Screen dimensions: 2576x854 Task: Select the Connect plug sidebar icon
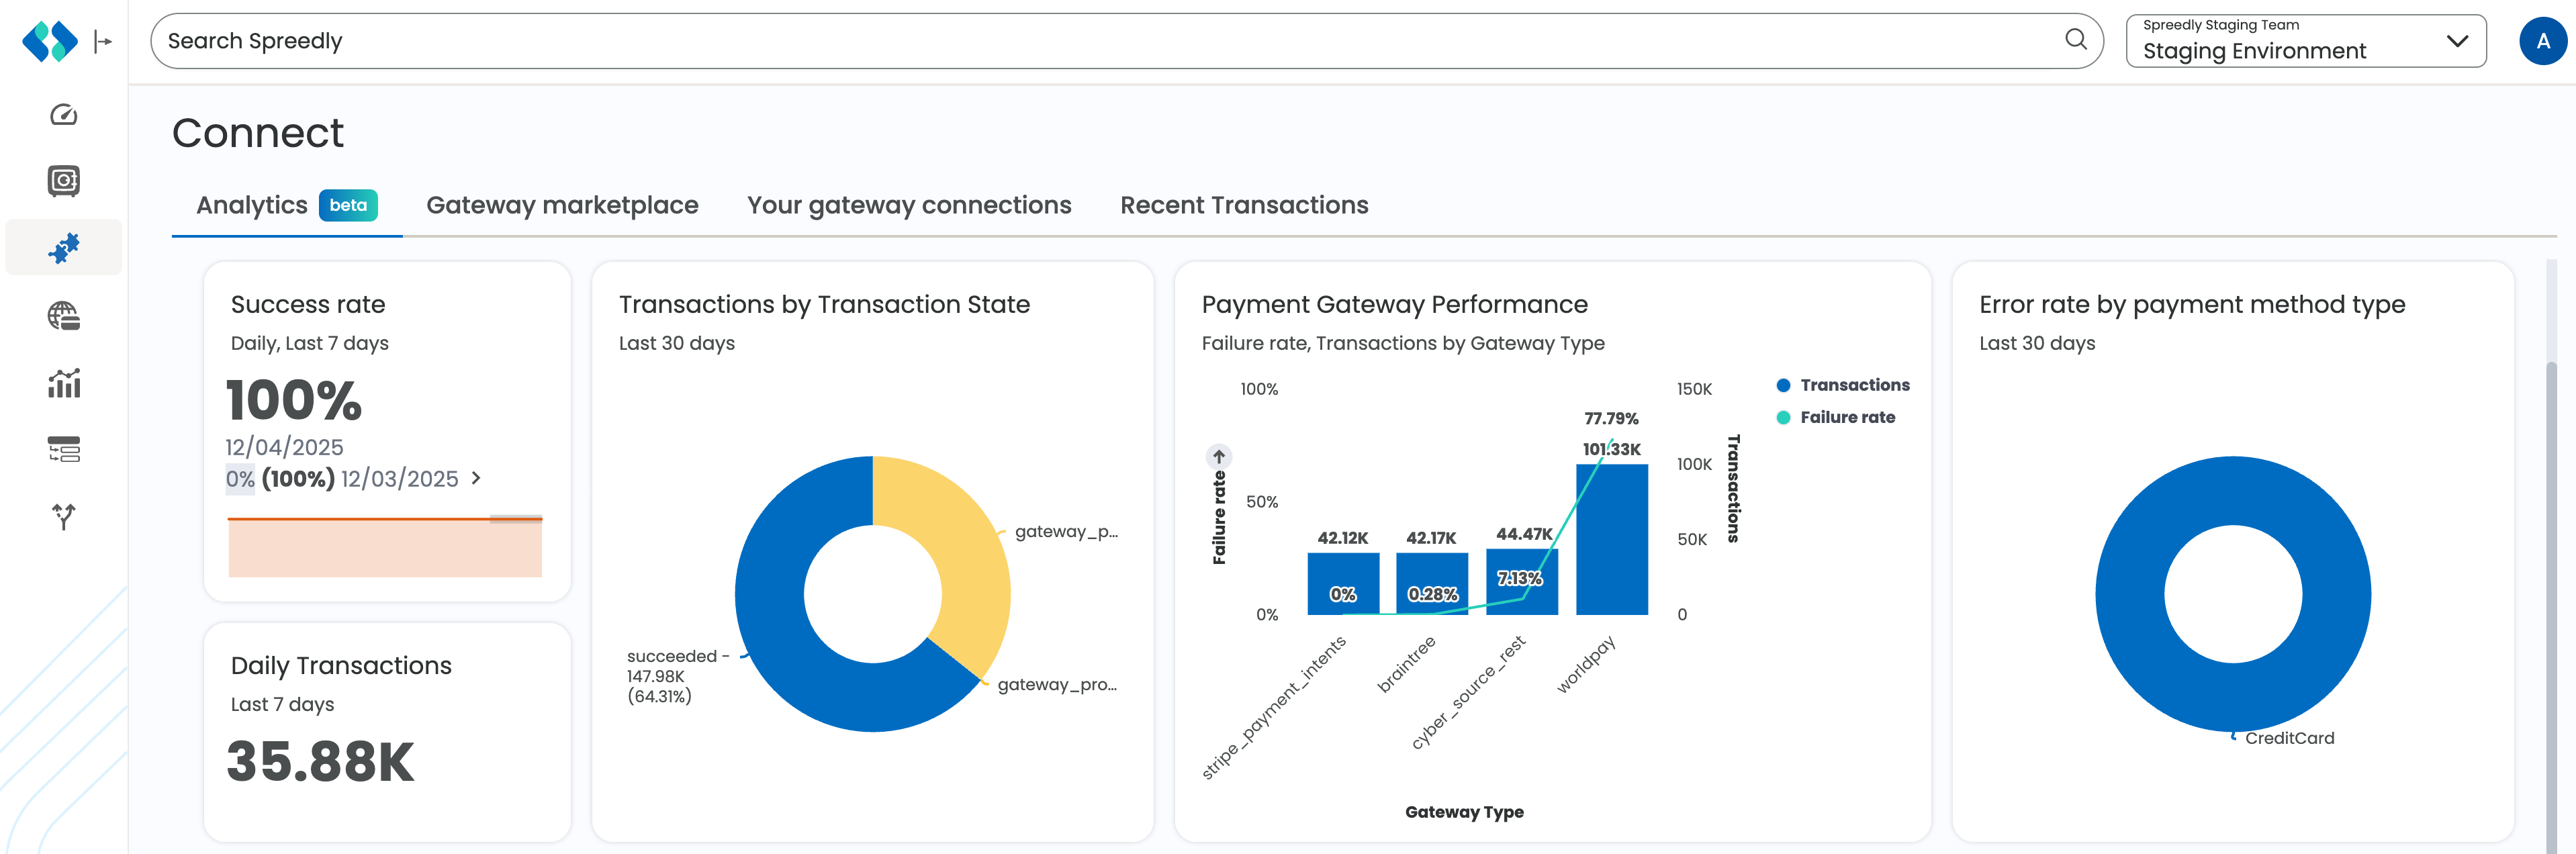pos(64,248)
